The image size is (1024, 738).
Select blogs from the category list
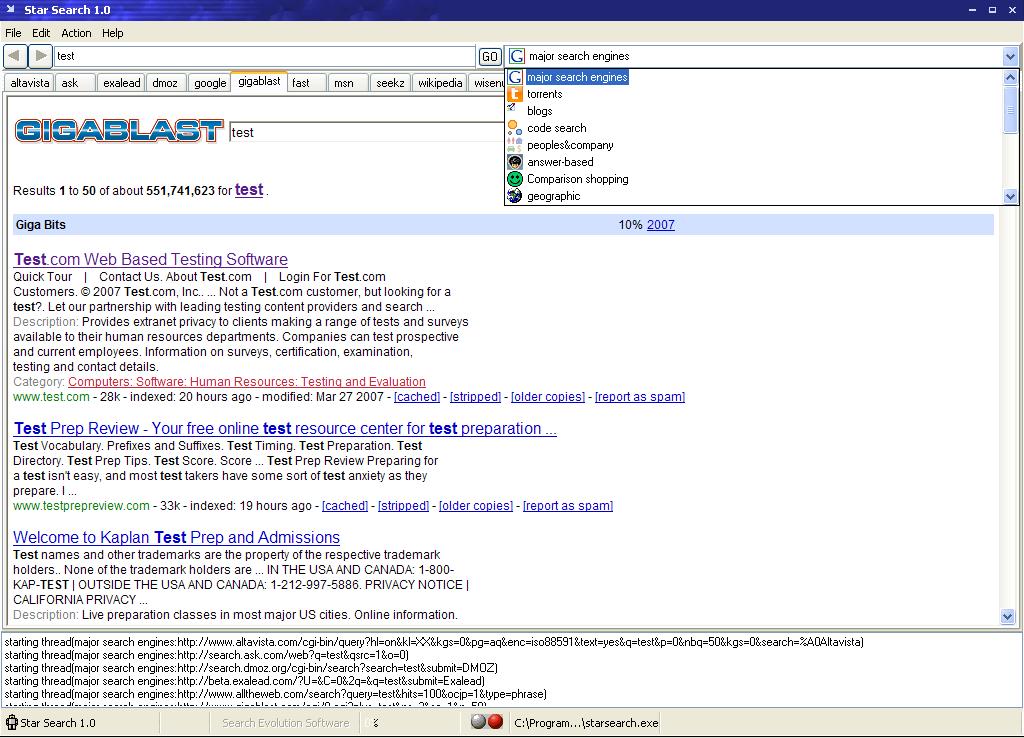click(539, 111)
